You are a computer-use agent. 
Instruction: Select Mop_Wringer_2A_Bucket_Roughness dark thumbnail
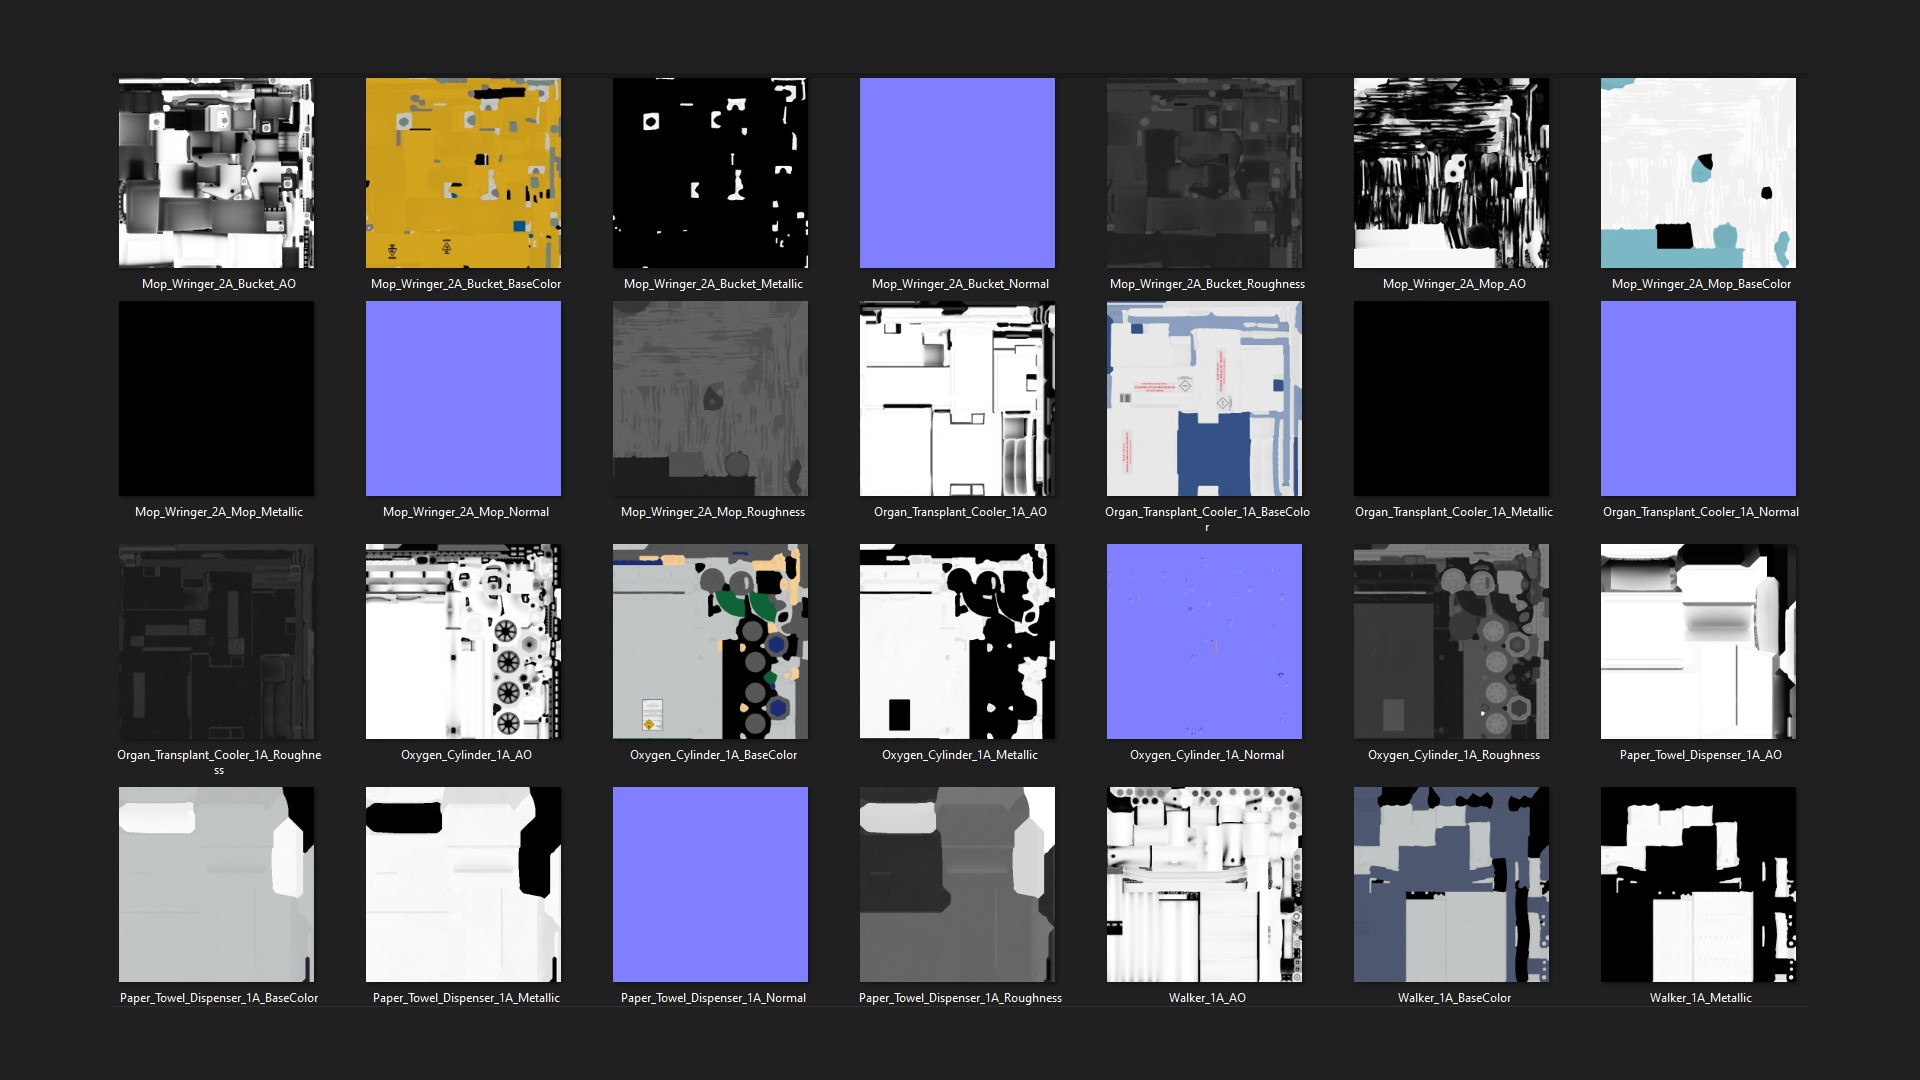click(1204, 173)
